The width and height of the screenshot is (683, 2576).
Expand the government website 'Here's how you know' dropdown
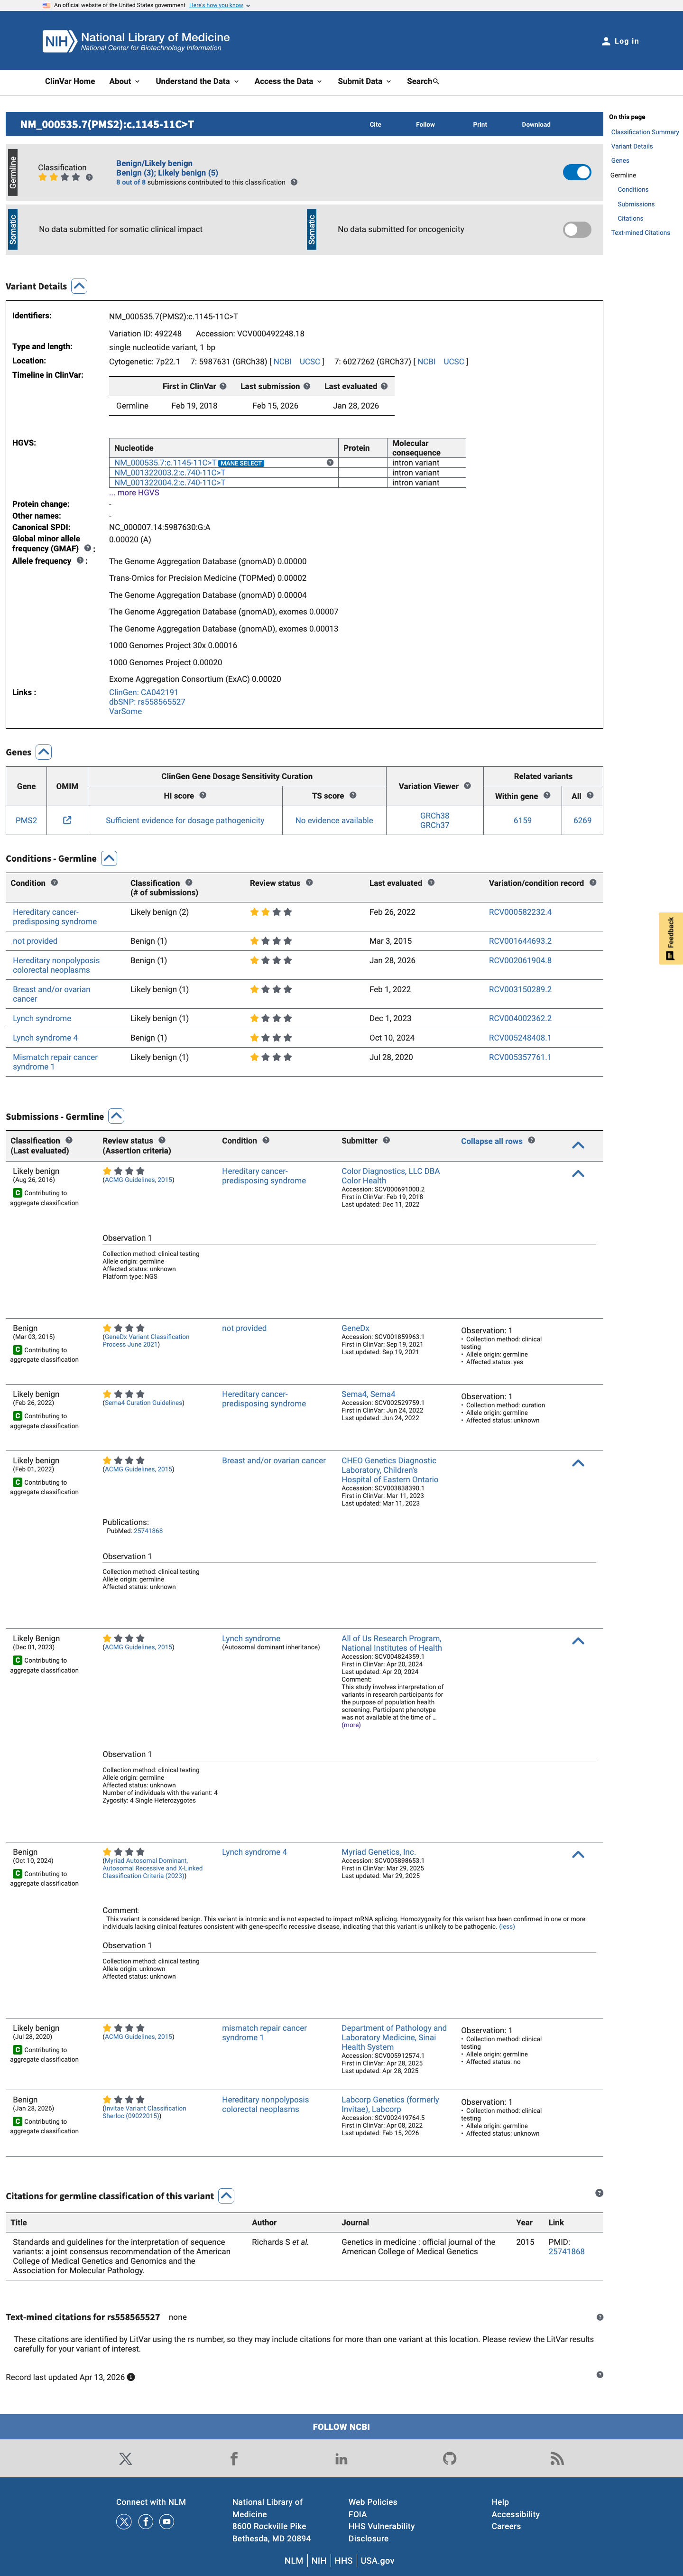coord(219,5)
